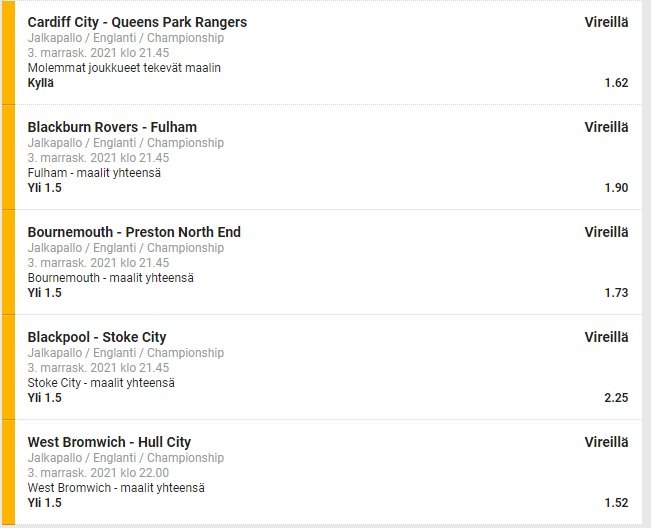Image resolution: width=651 pixels, height=528 pixels.
Task: Select 'Bournemouth - maalit yhteensä' market label
Action: 110,278
